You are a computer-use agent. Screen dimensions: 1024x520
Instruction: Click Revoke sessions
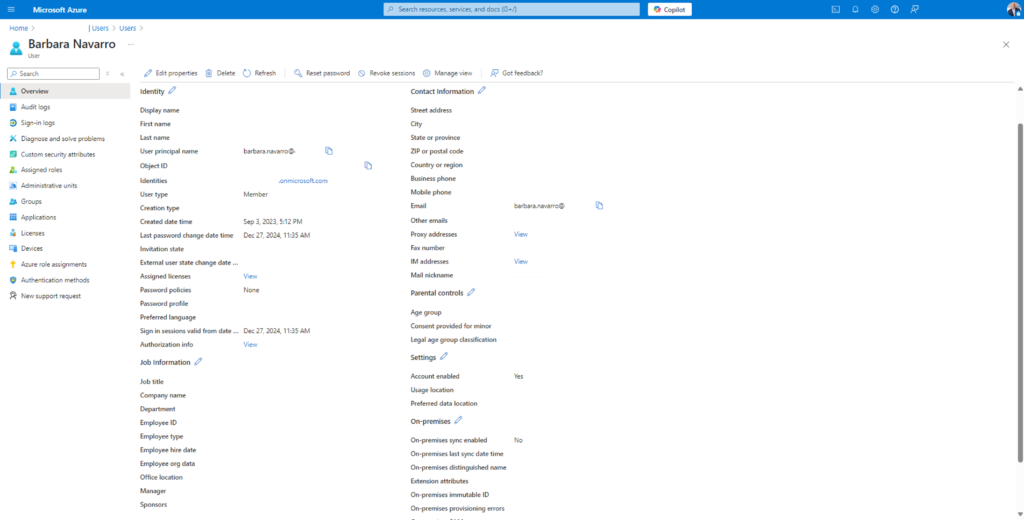(x=386, y=73)
